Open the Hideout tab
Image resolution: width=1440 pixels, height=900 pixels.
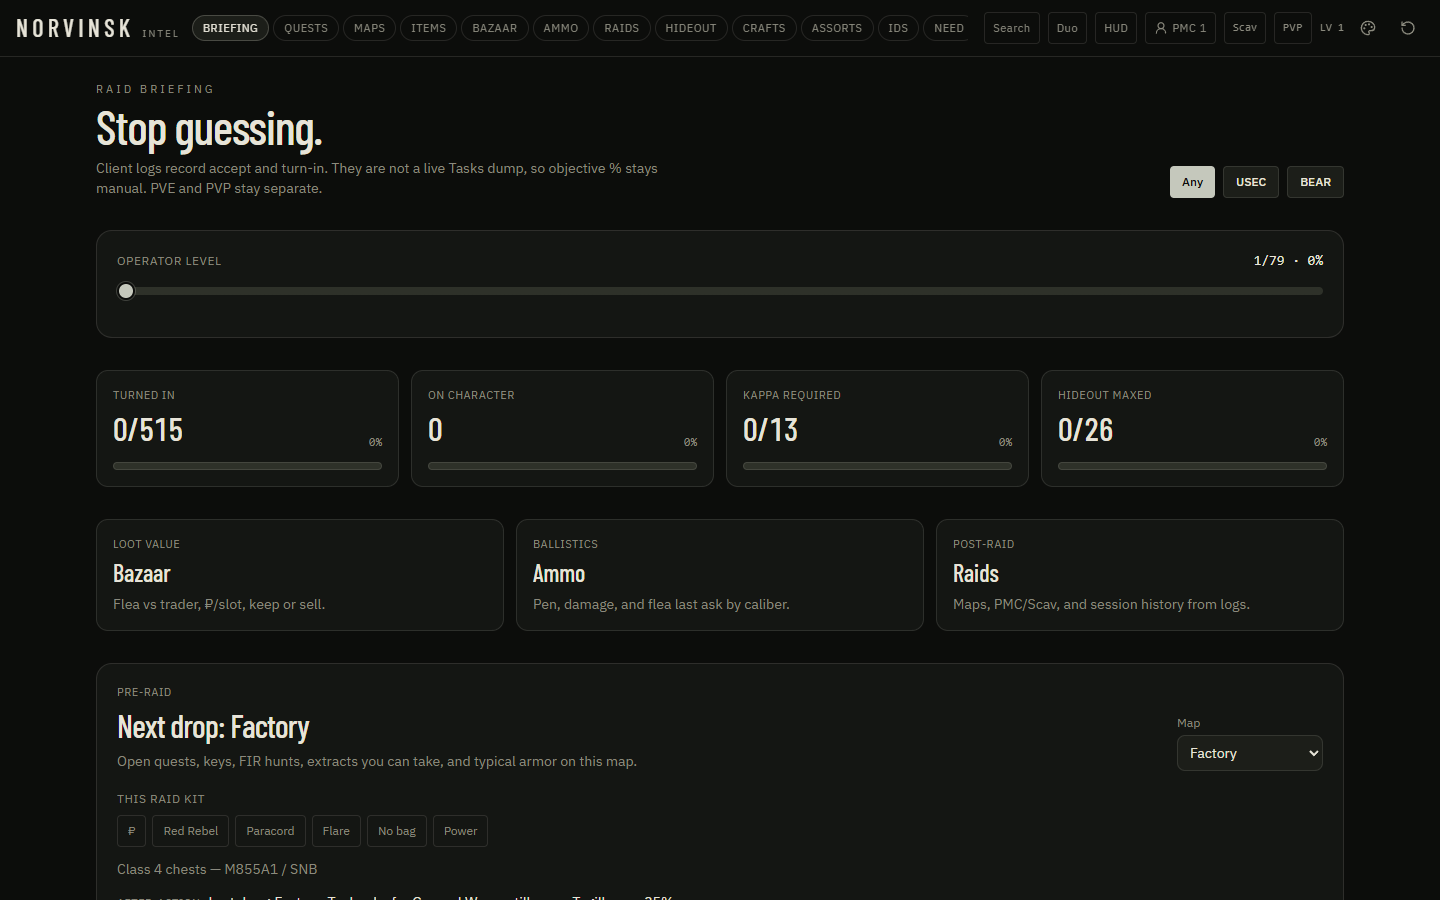[x=691, y=28]
